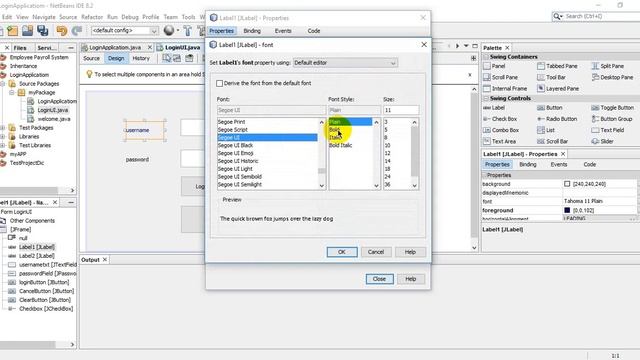Viewport: 640px width, 360px height.
Task: Select the List palette control
Action: 546,130
